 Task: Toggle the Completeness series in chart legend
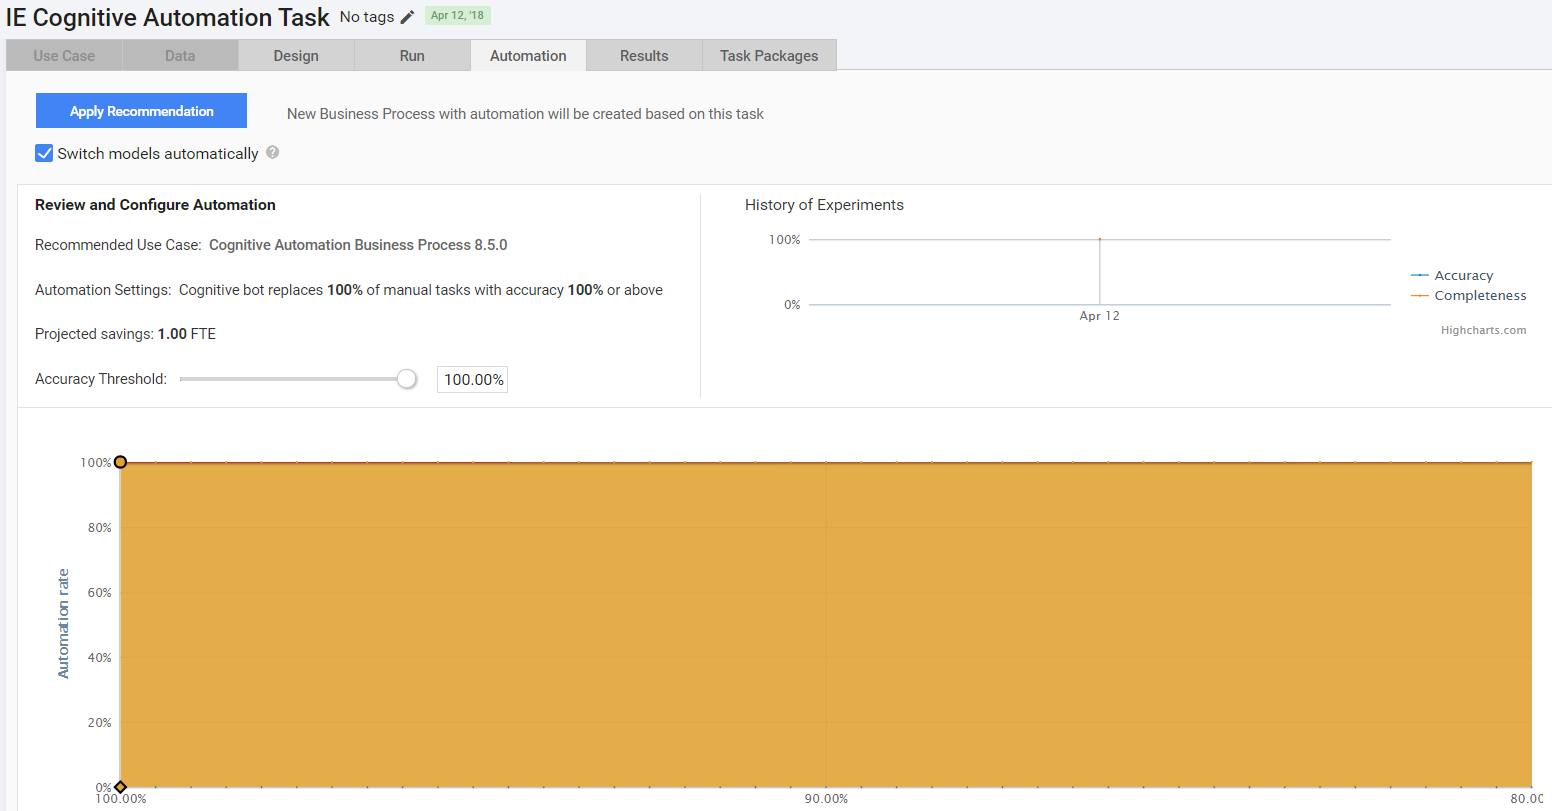[1469, 295]
